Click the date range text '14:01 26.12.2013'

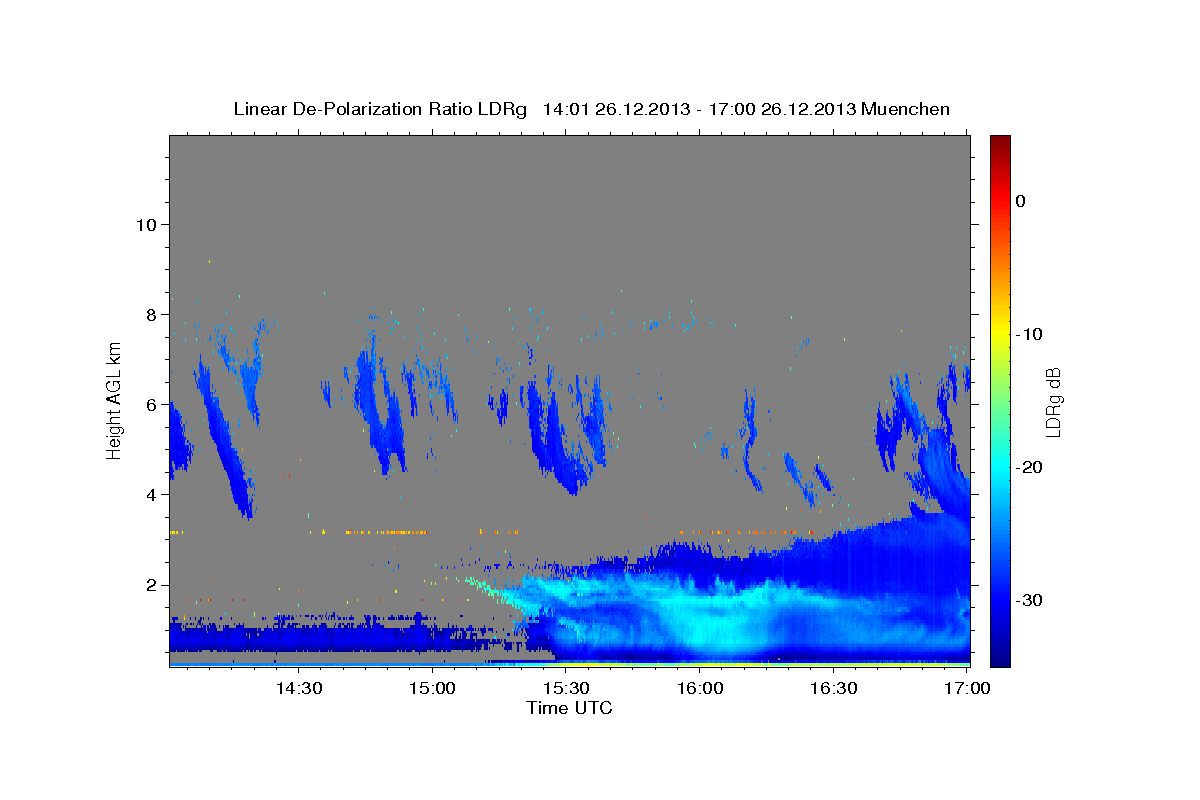615,109
